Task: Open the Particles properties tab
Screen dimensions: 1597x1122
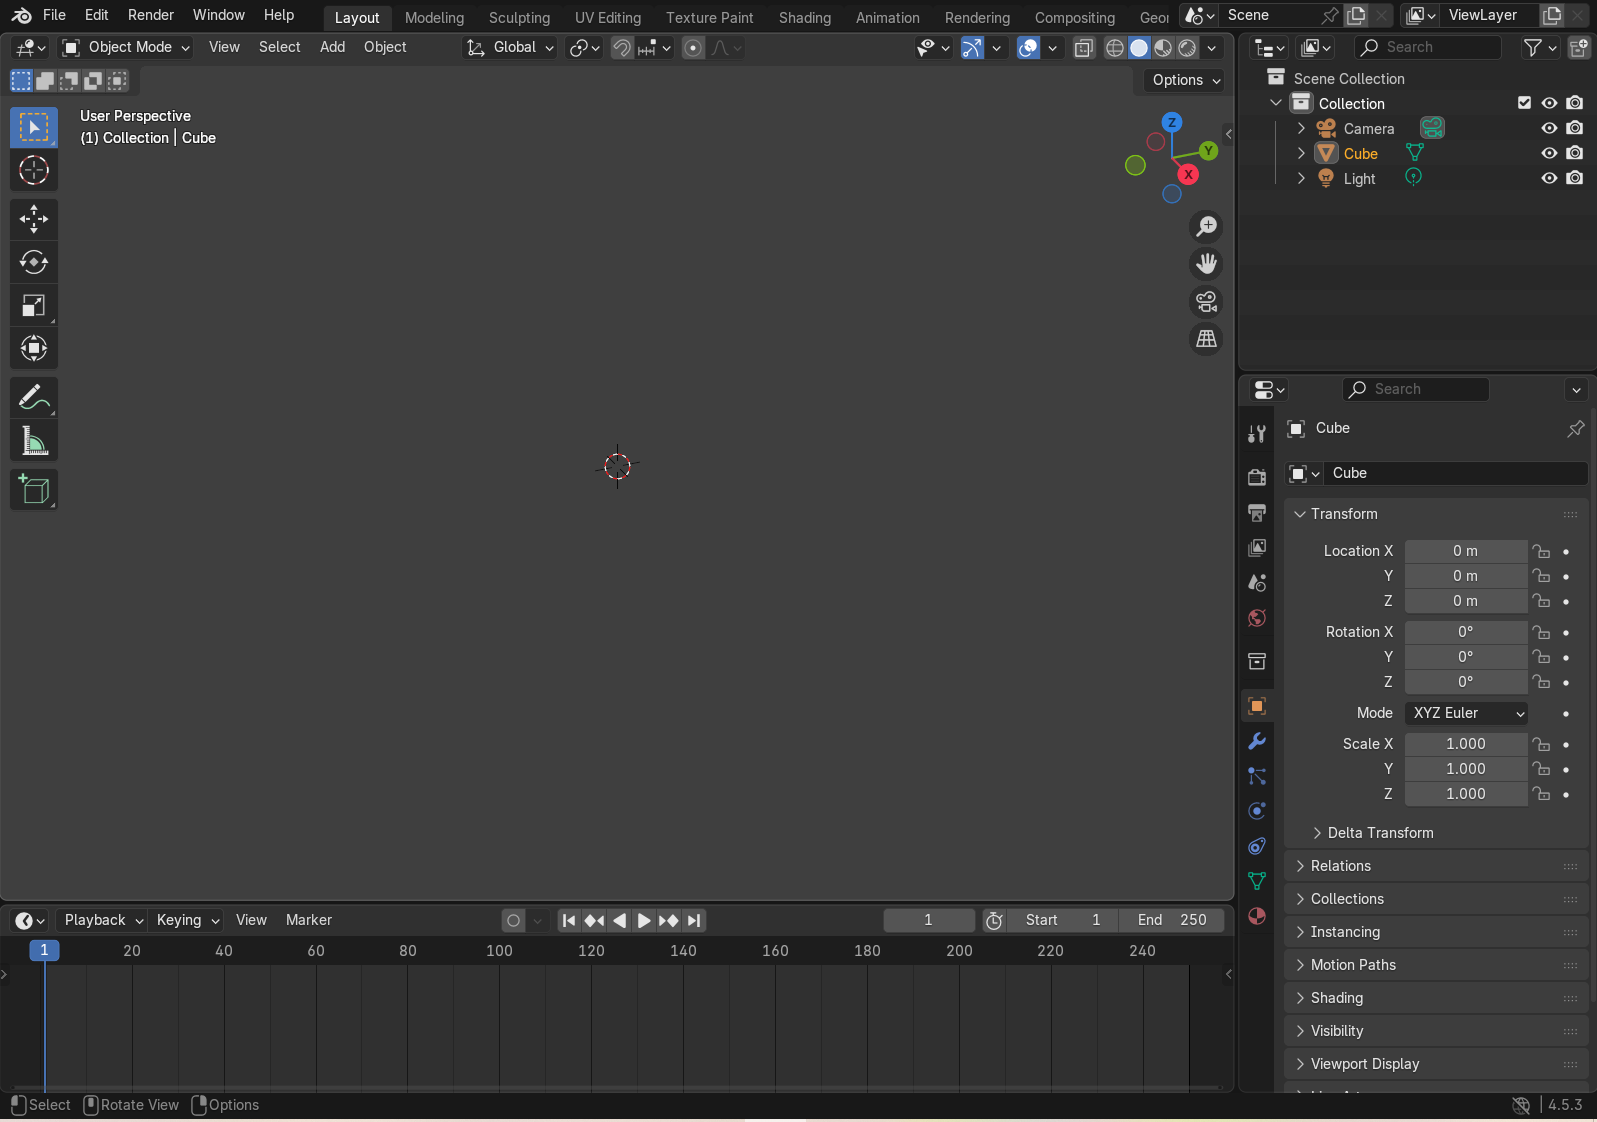Action: [1257, 776]
